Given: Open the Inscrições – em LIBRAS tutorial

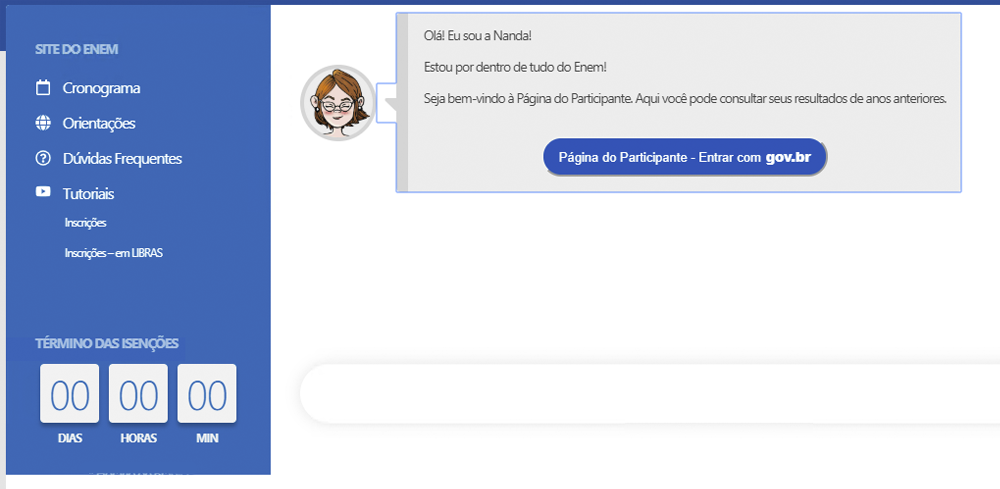Looking at the screenshot, I should coord(113,253).
